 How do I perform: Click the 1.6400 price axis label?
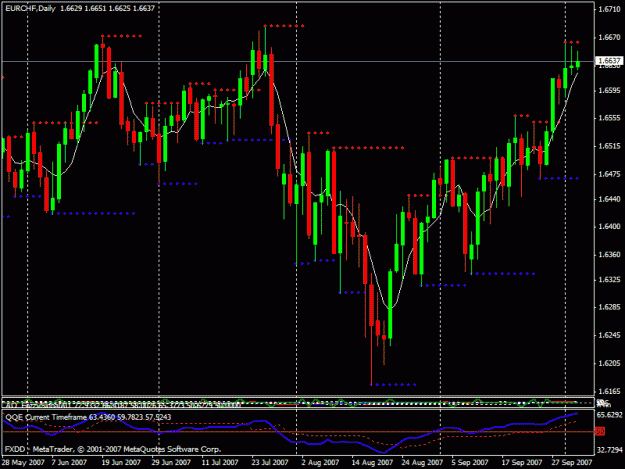point(609,226)
